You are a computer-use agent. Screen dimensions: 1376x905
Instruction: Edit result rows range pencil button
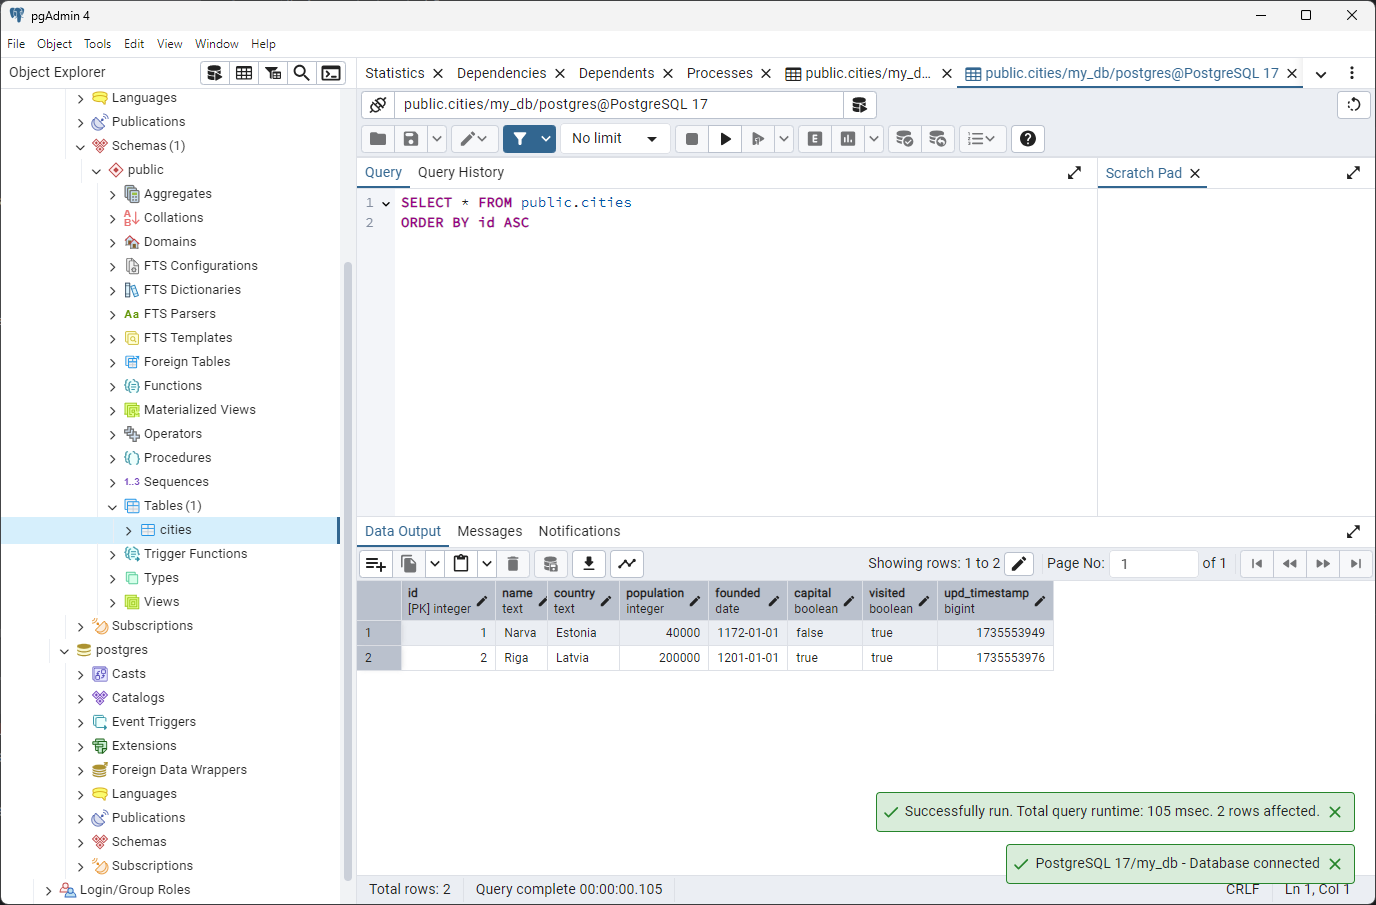tap(1019, 564)
